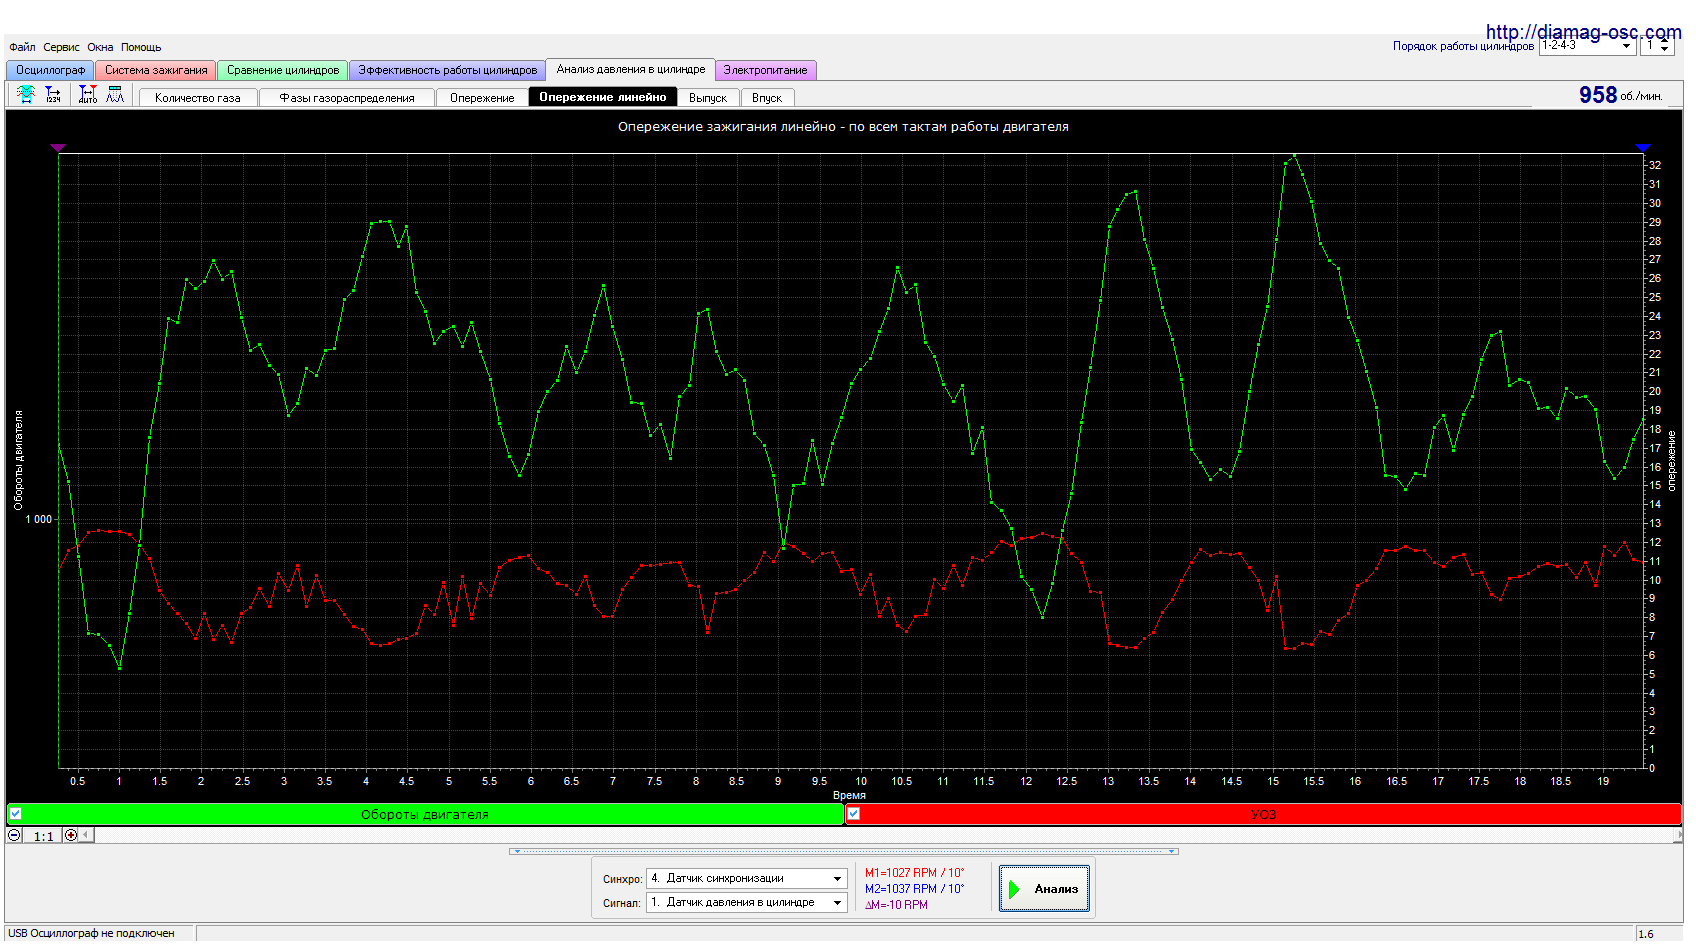The width and height of the screenshot is (1696, 946).
Task: Click the first analysis toolbar icon
Action: (26, 94)
